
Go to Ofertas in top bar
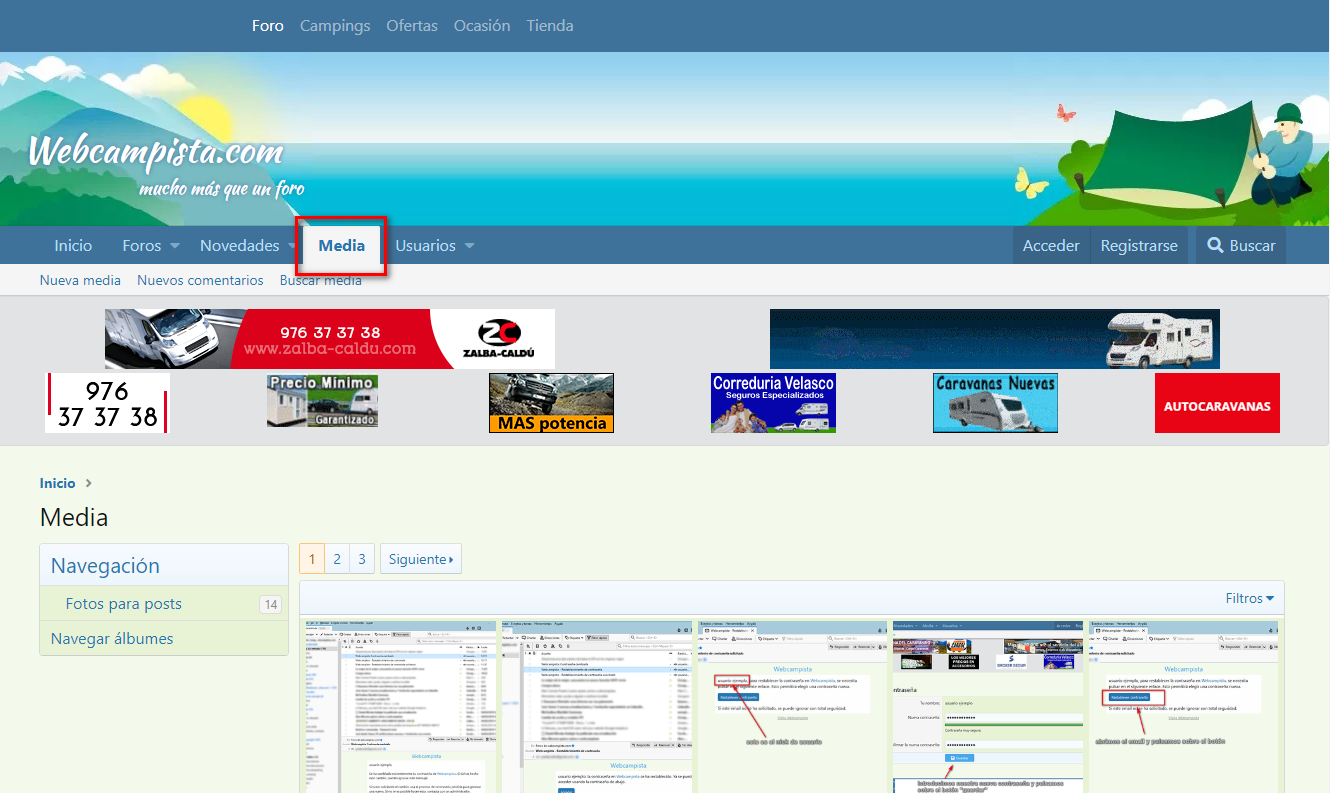[x=412, y=26]
